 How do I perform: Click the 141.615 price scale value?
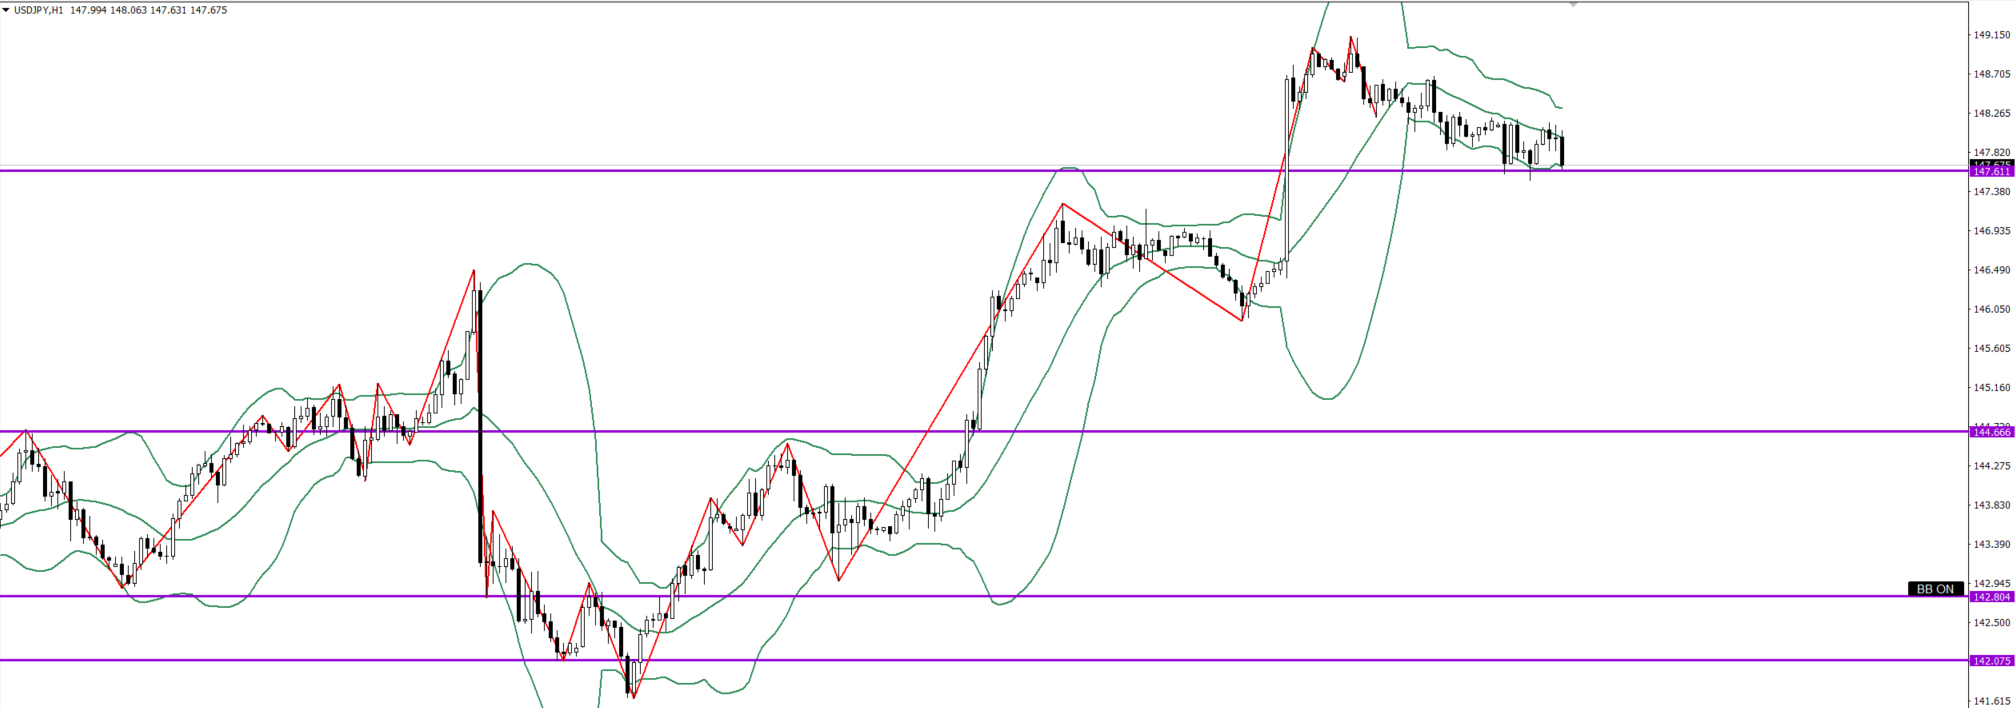point(1991,701)
